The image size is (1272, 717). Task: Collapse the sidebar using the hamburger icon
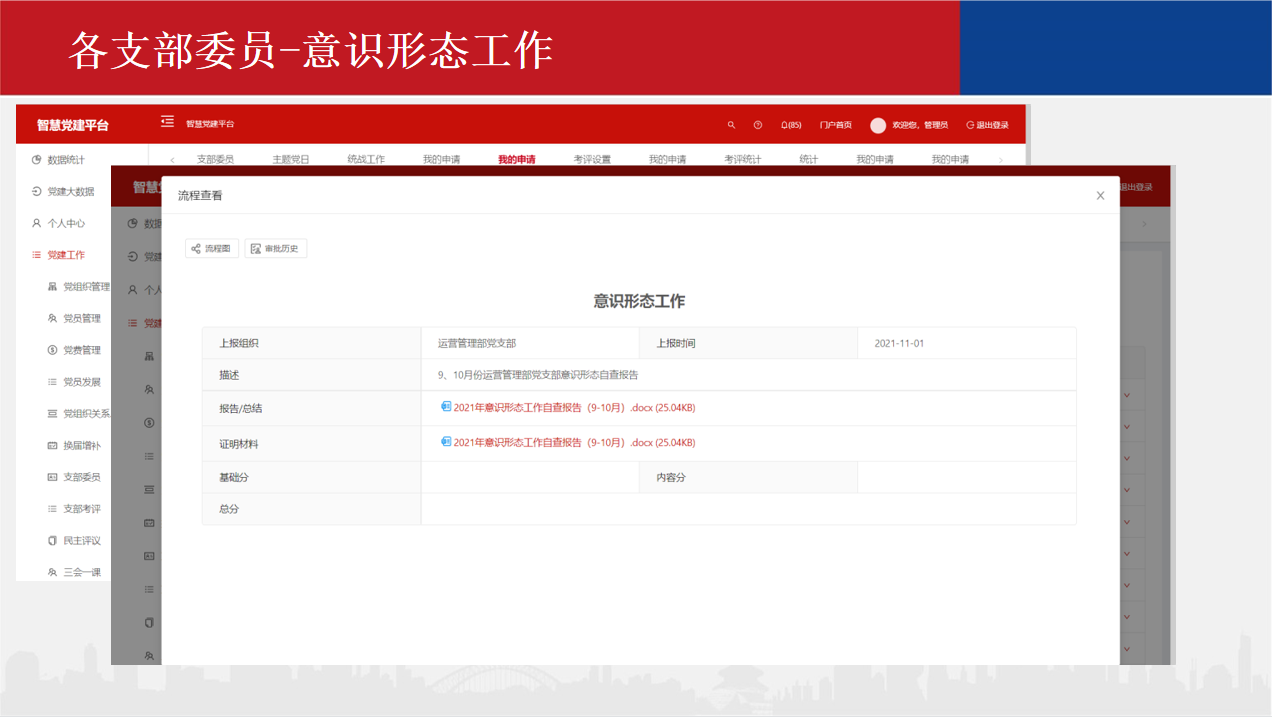click(167, 122)
